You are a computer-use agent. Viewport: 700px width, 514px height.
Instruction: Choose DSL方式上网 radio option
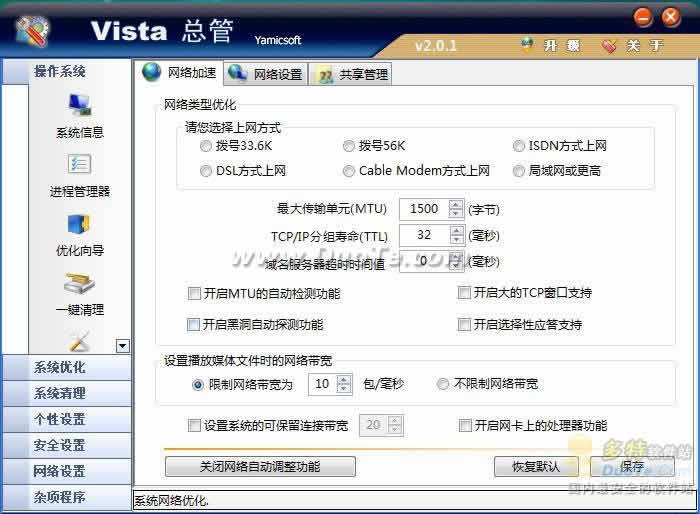tap(206, 171)
